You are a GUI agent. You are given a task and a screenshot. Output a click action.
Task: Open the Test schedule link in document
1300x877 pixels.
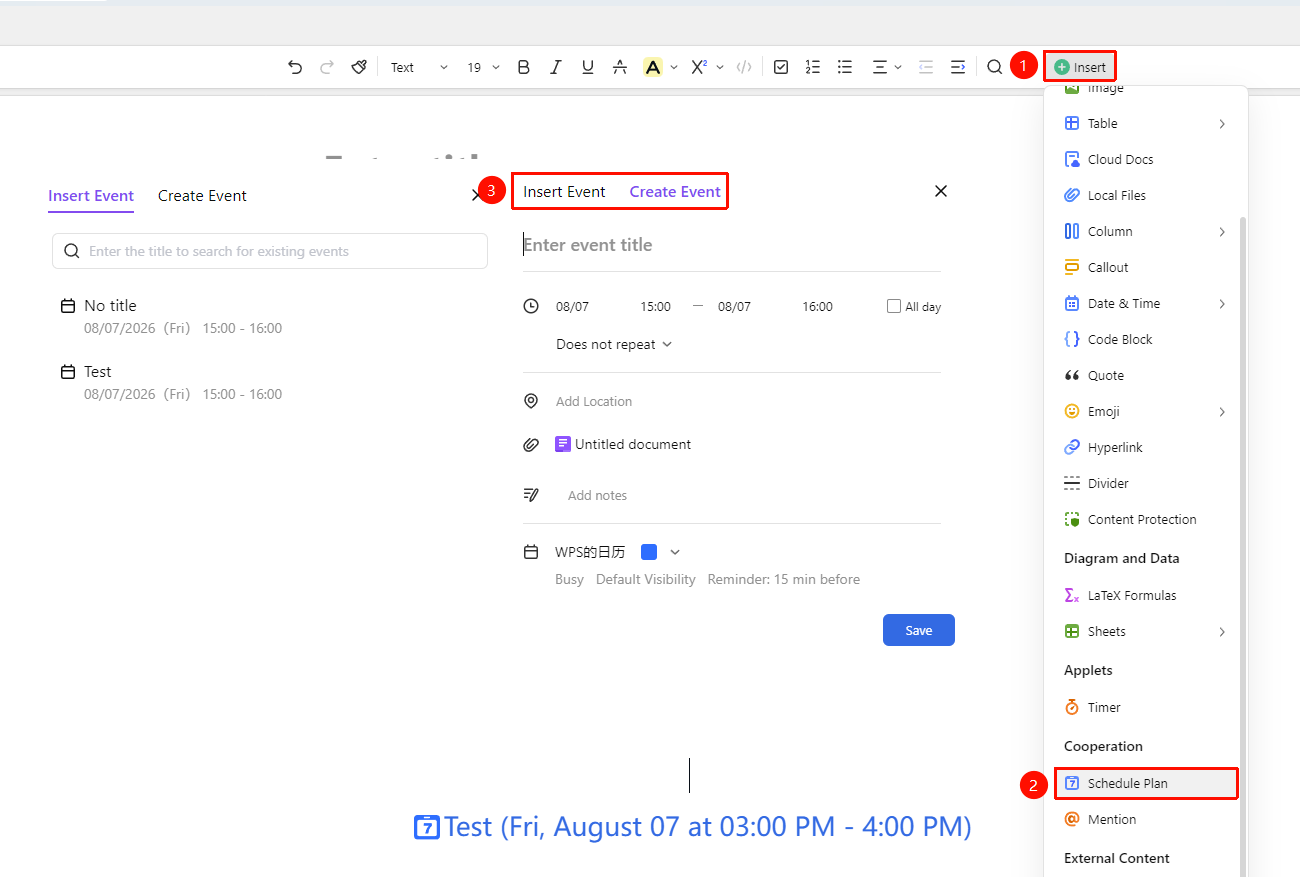[x=692, y=827]
